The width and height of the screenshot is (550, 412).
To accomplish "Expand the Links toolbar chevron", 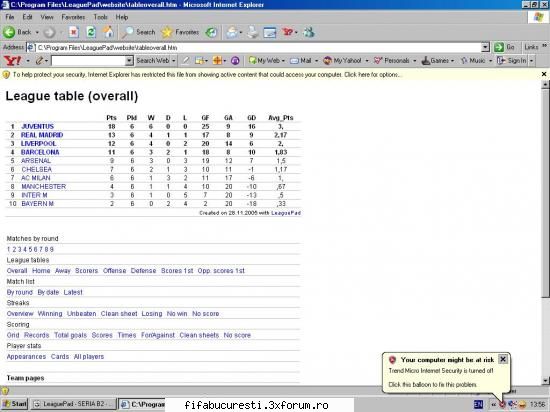I will 545,46.
